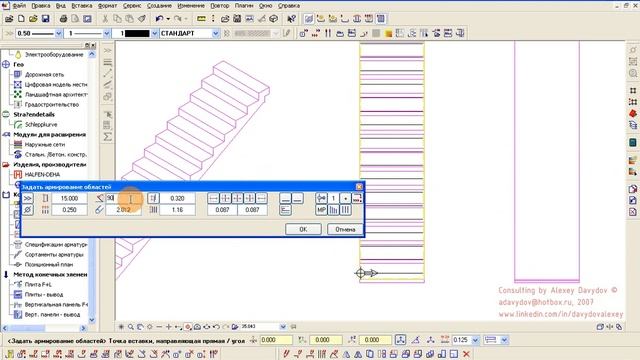The image size is (640, 360).
Task: Open the Справка menu
Action: click(289, 6)
